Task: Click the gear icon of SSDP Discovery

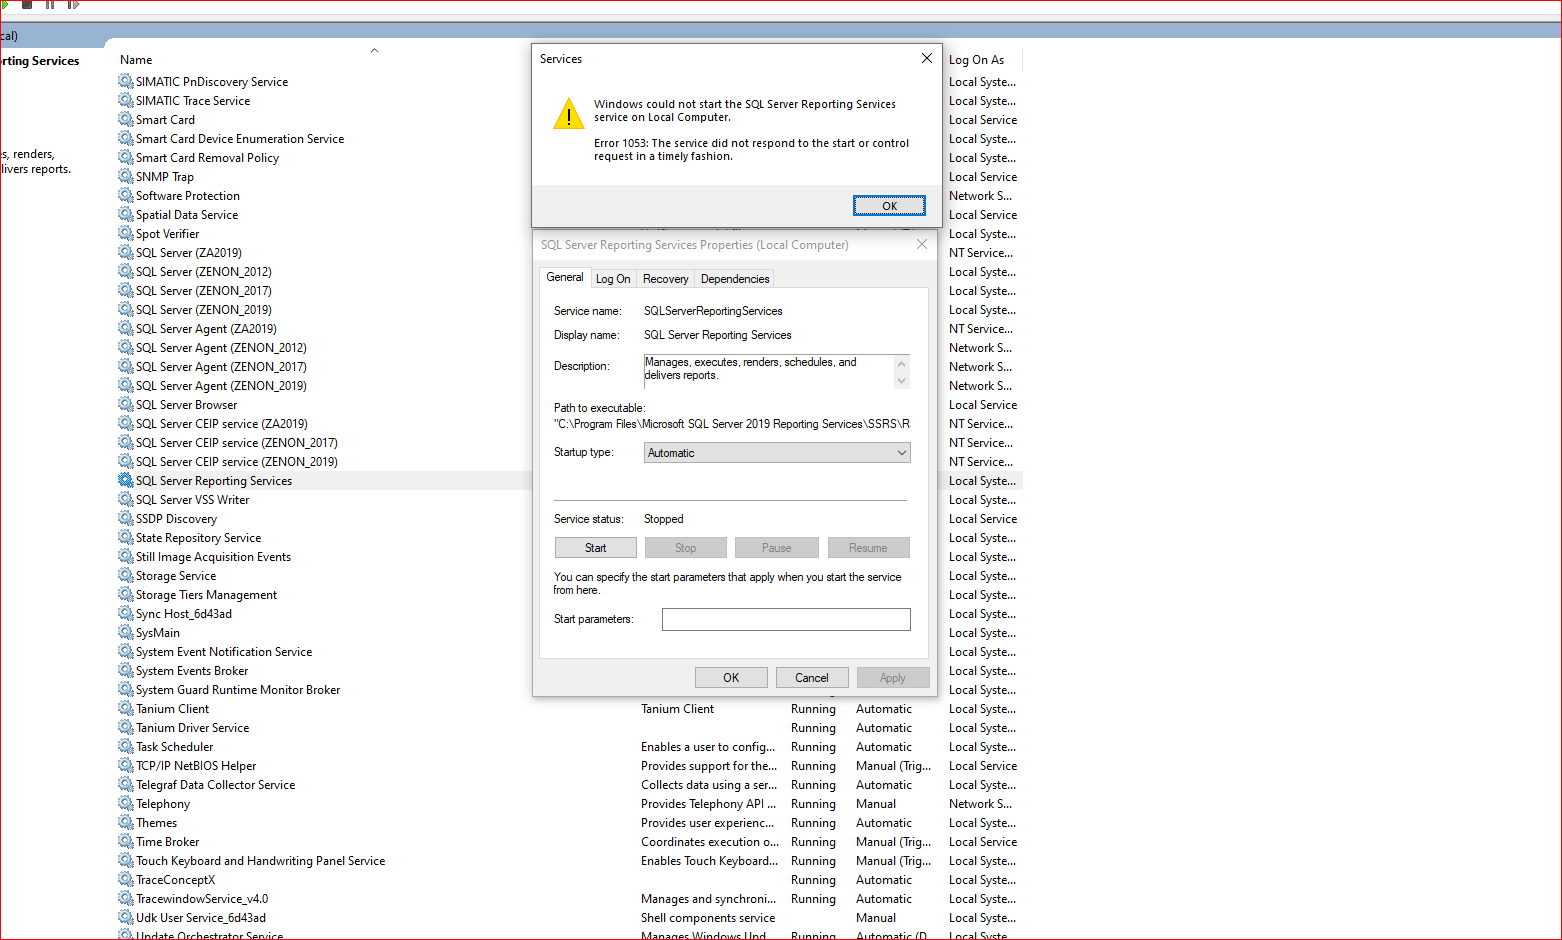Action: pyautogui.click(x=126, y=518)
